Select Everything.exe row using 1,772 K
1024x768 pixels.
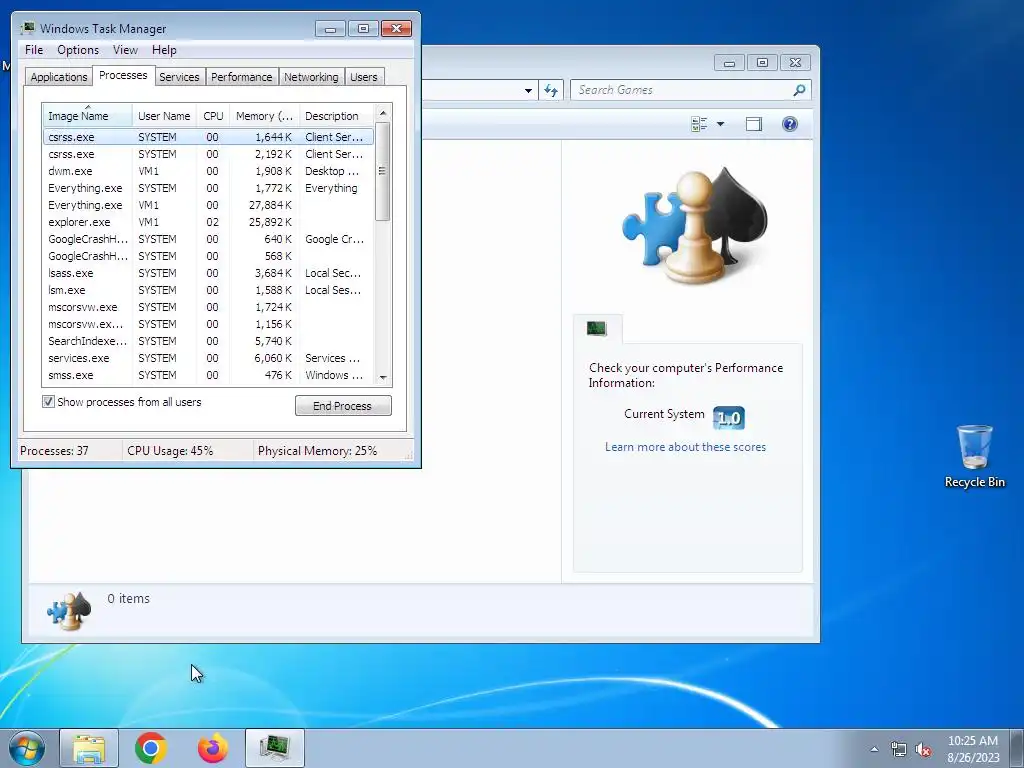(x=208, y=188)
